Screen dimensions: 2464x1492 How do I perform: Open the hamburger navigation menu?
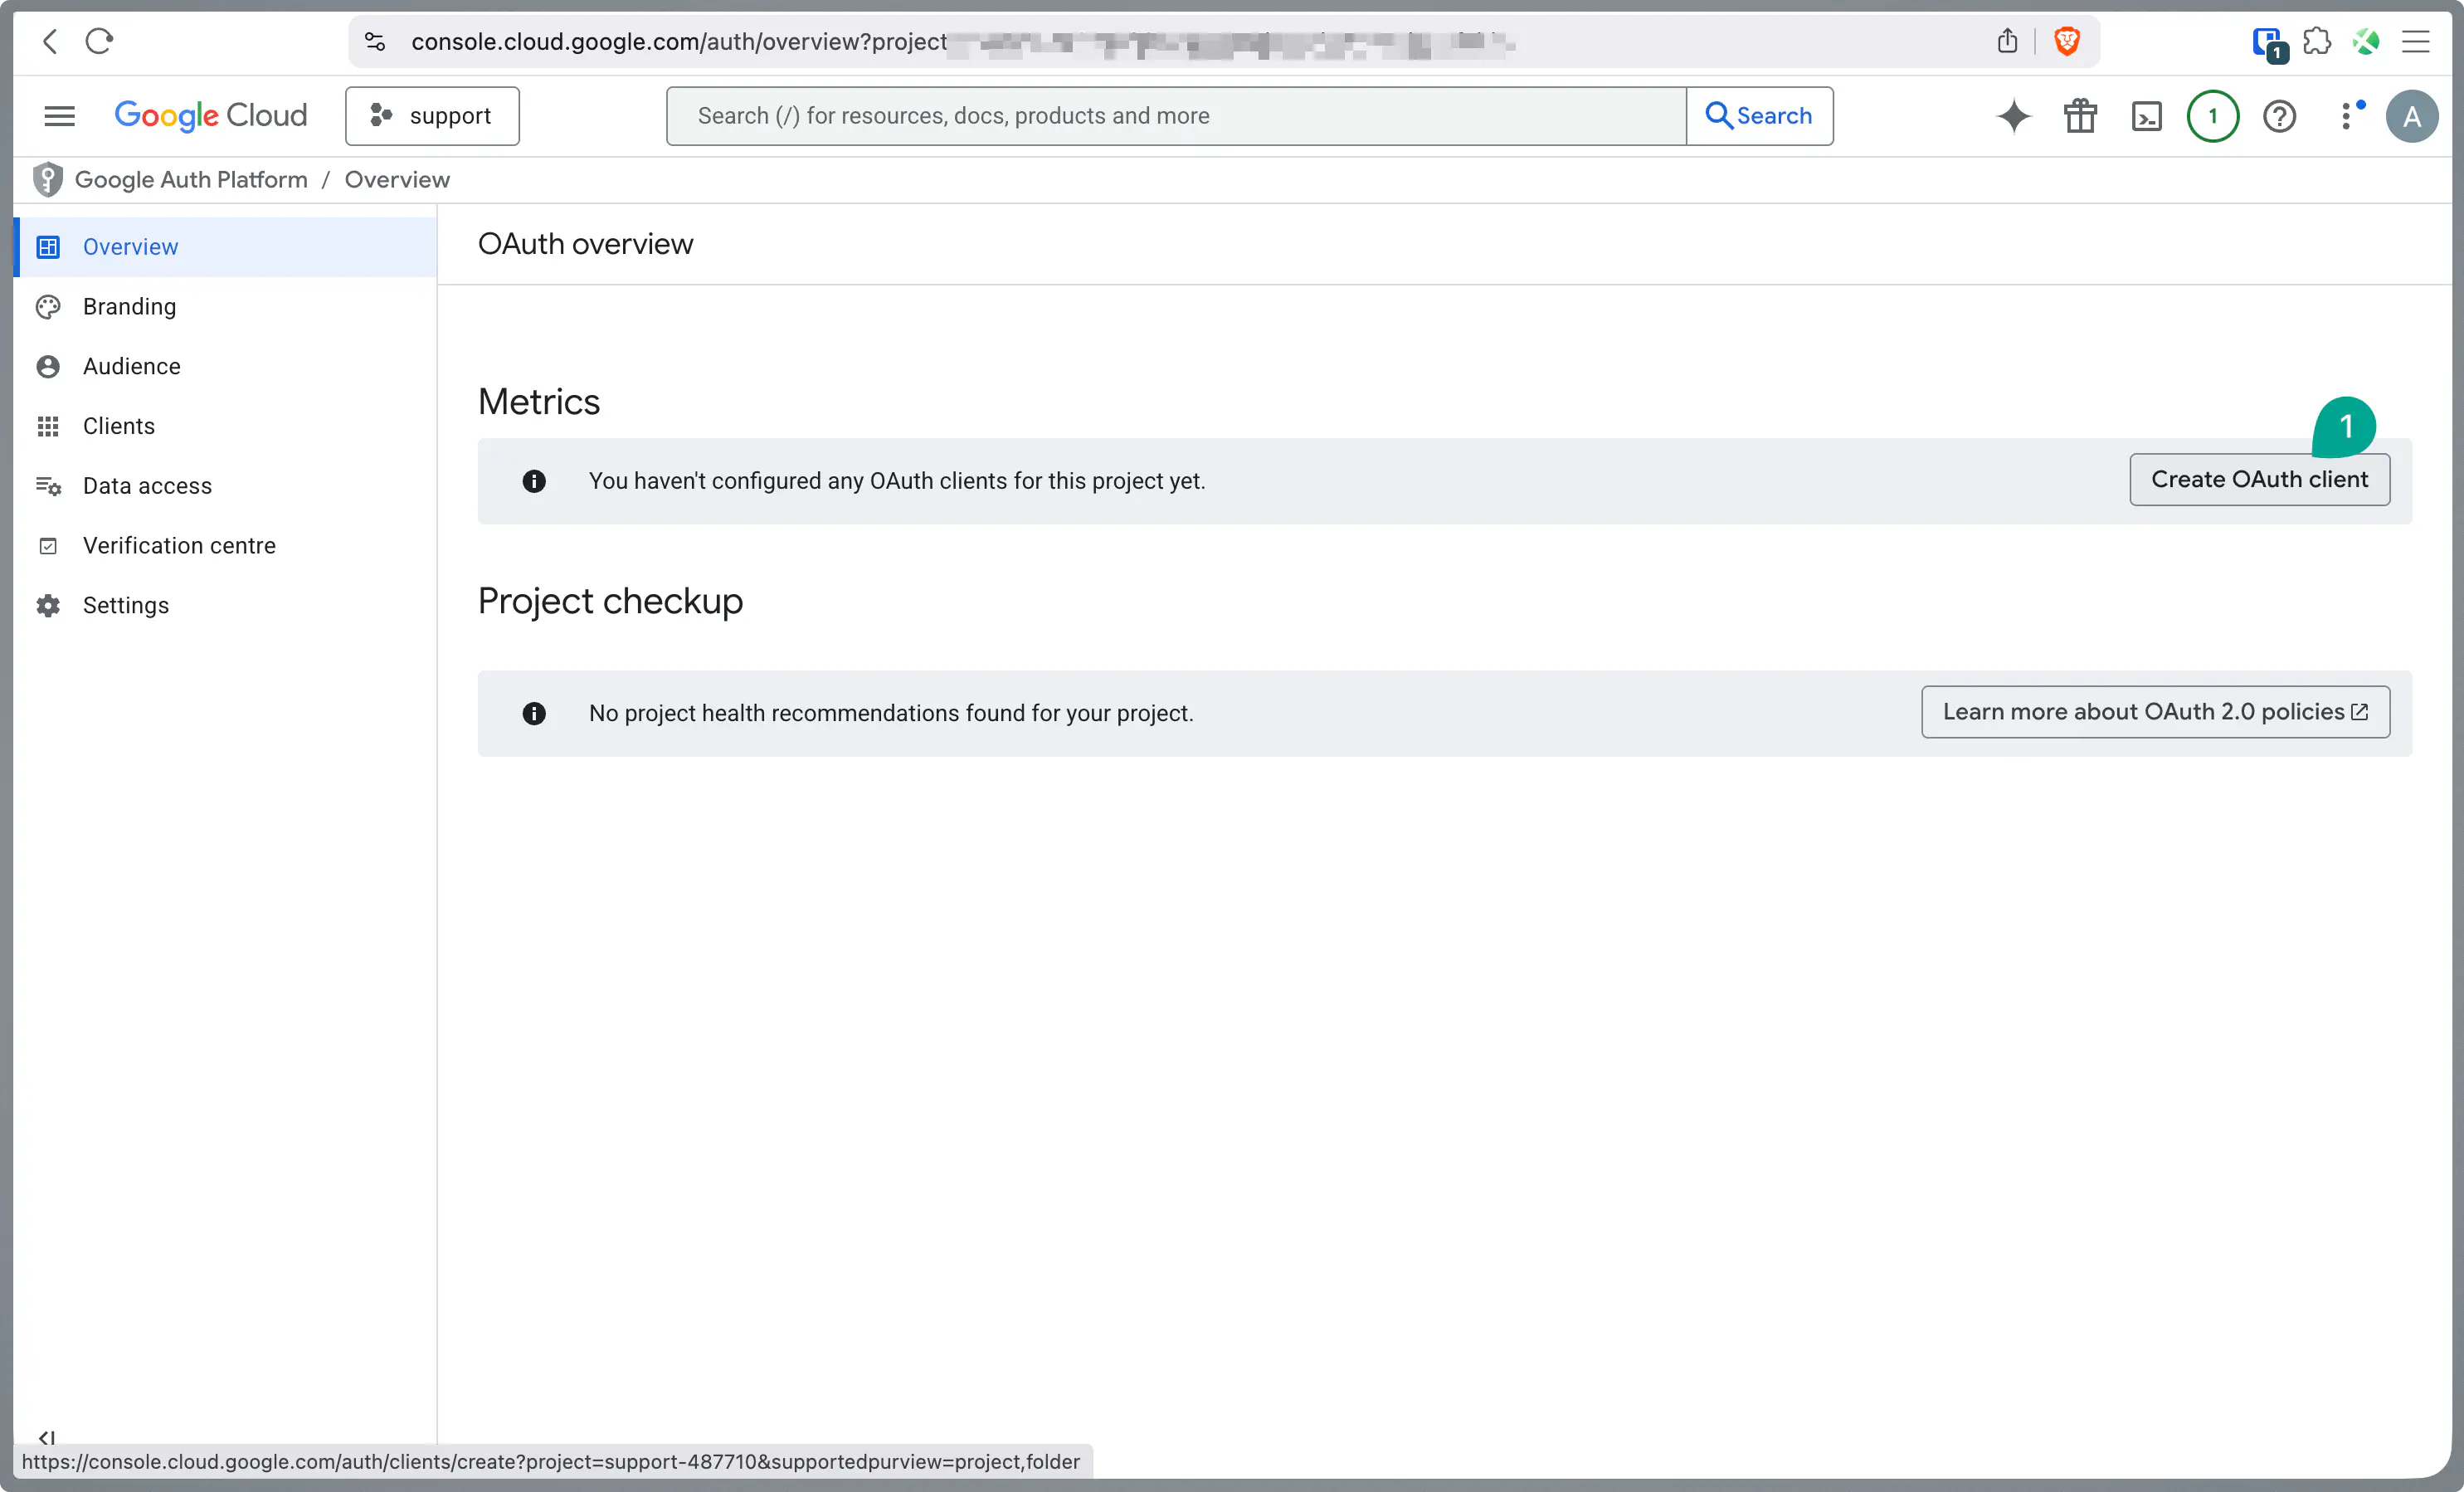[59, 116]
